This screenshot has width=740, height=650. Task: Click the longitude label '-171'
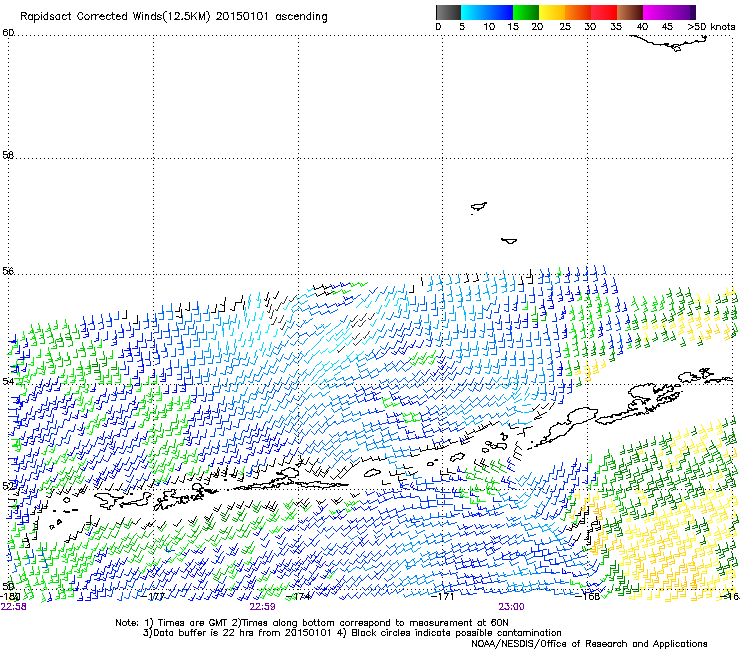click(x=442, y=596)
